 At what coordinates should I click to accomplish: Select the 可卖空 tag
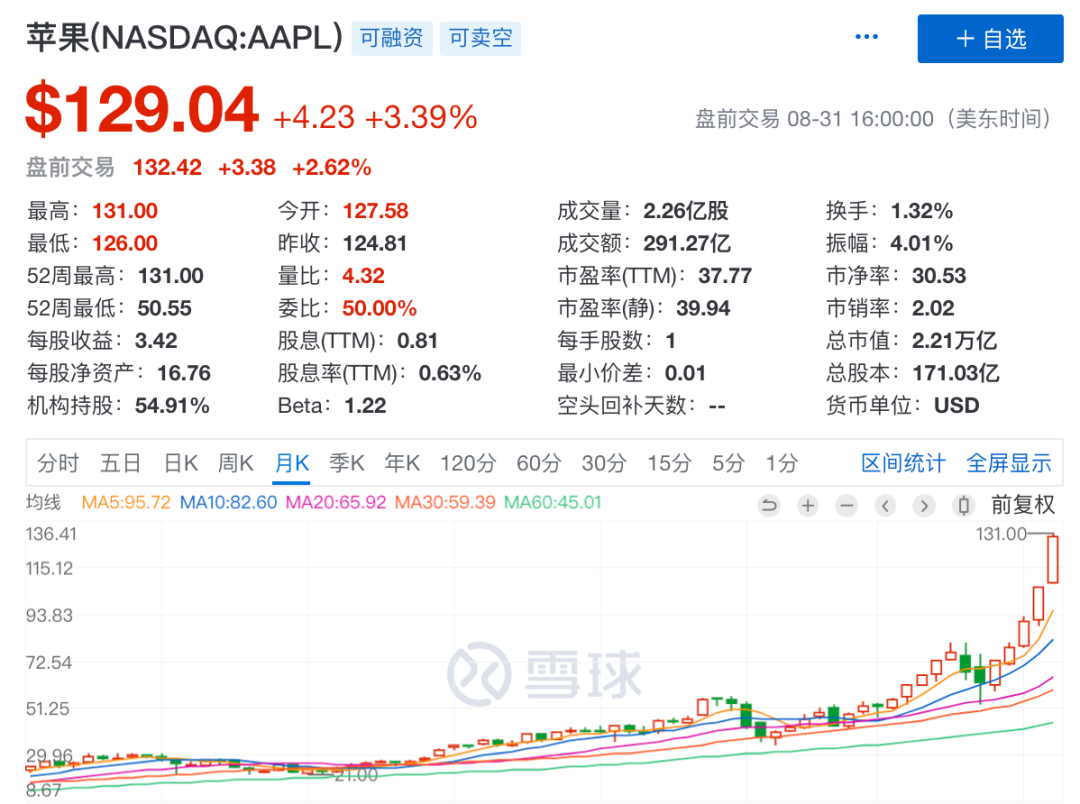point(480,38)
